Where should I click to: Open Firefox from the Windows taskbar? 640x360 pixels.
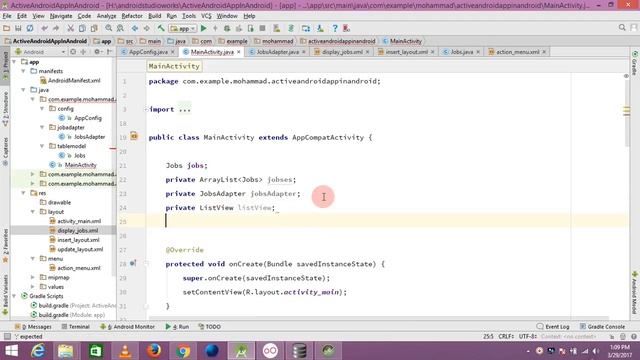[153, 351]
